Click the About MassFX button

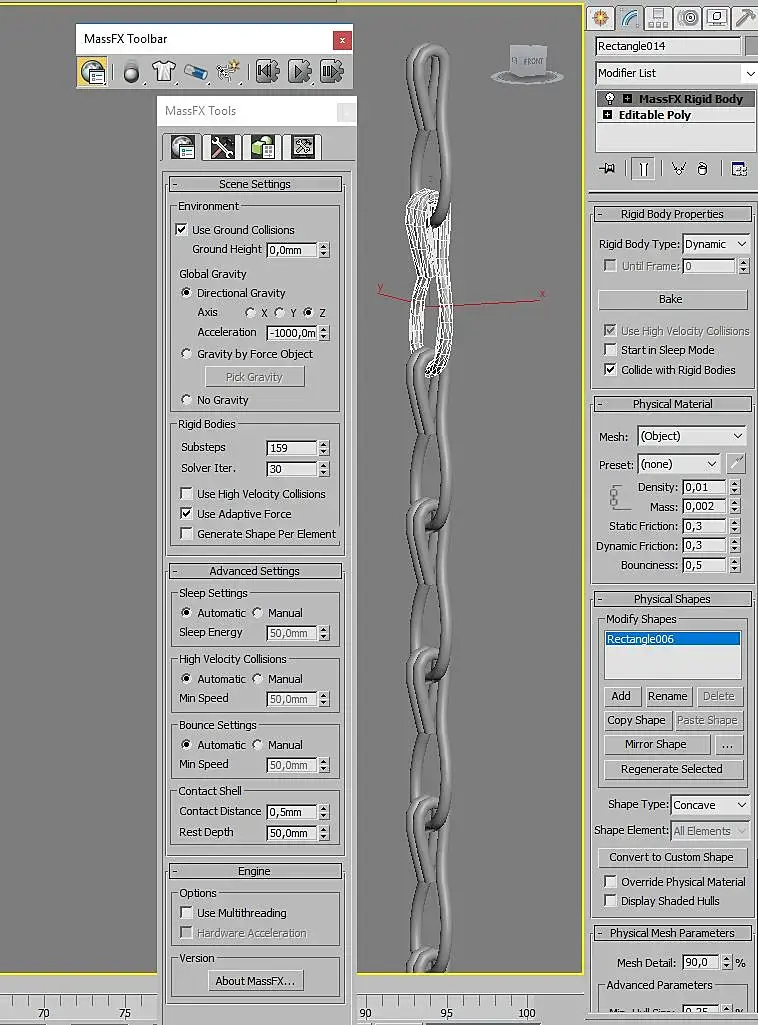point(255,981)
